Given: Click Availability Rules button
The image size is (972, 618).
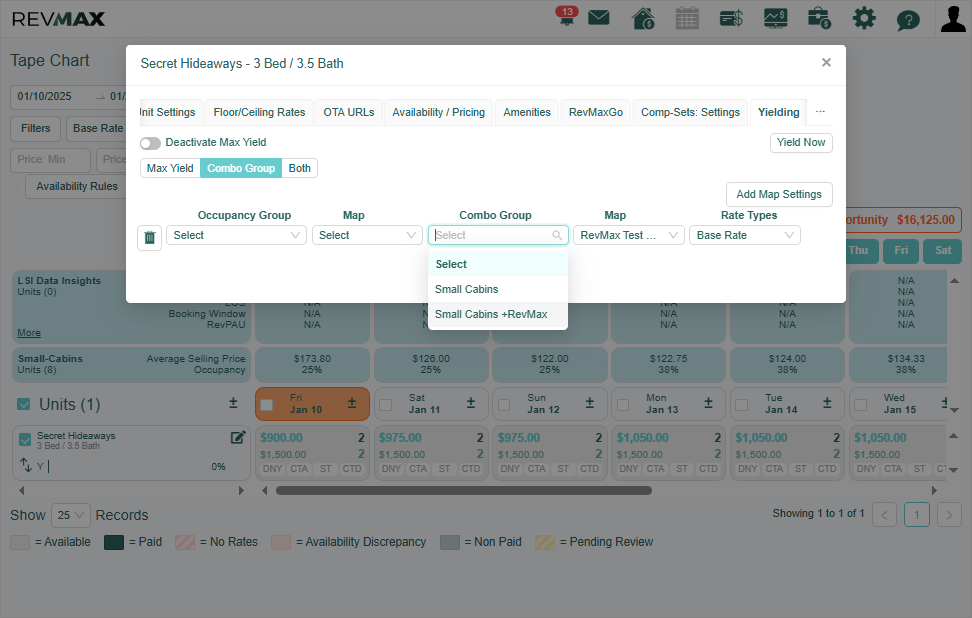Looking at the screenshot, I should 76,186.
